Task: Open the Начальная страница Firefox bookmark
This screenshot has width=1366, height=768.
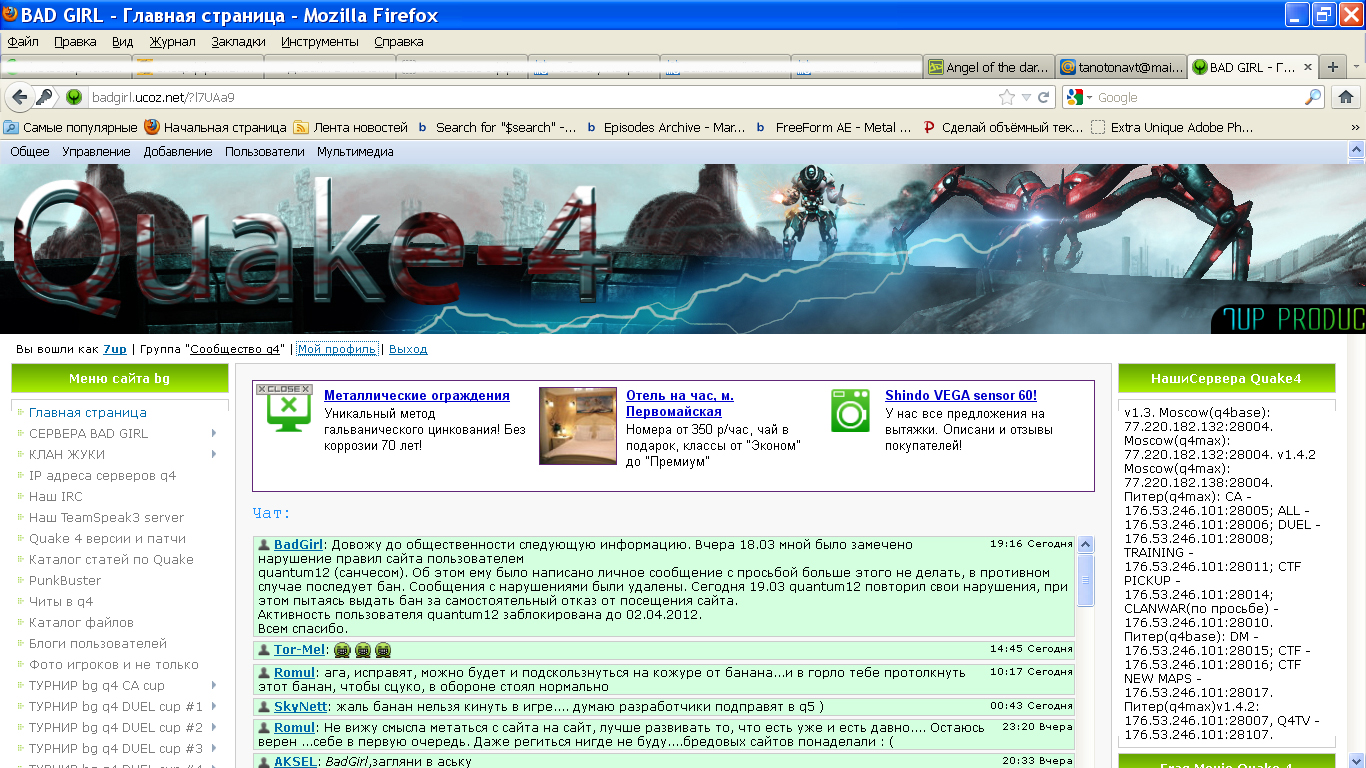Action: pos(216,128)
